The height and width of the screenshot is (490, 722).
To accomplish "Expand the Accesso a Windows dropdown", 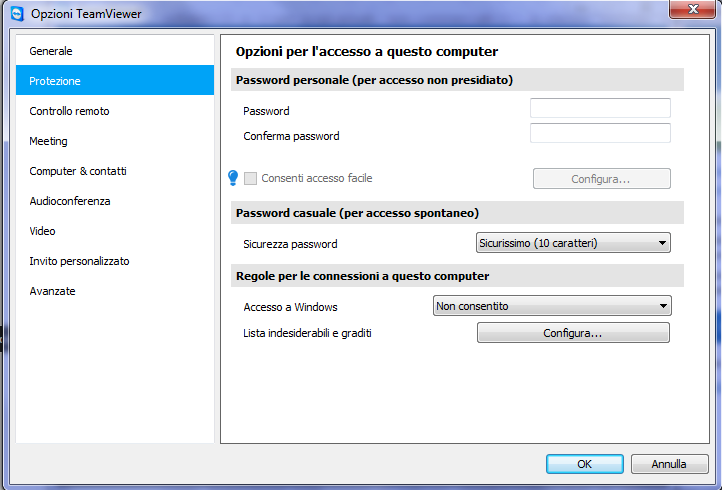I will click(x=552, y=306).
